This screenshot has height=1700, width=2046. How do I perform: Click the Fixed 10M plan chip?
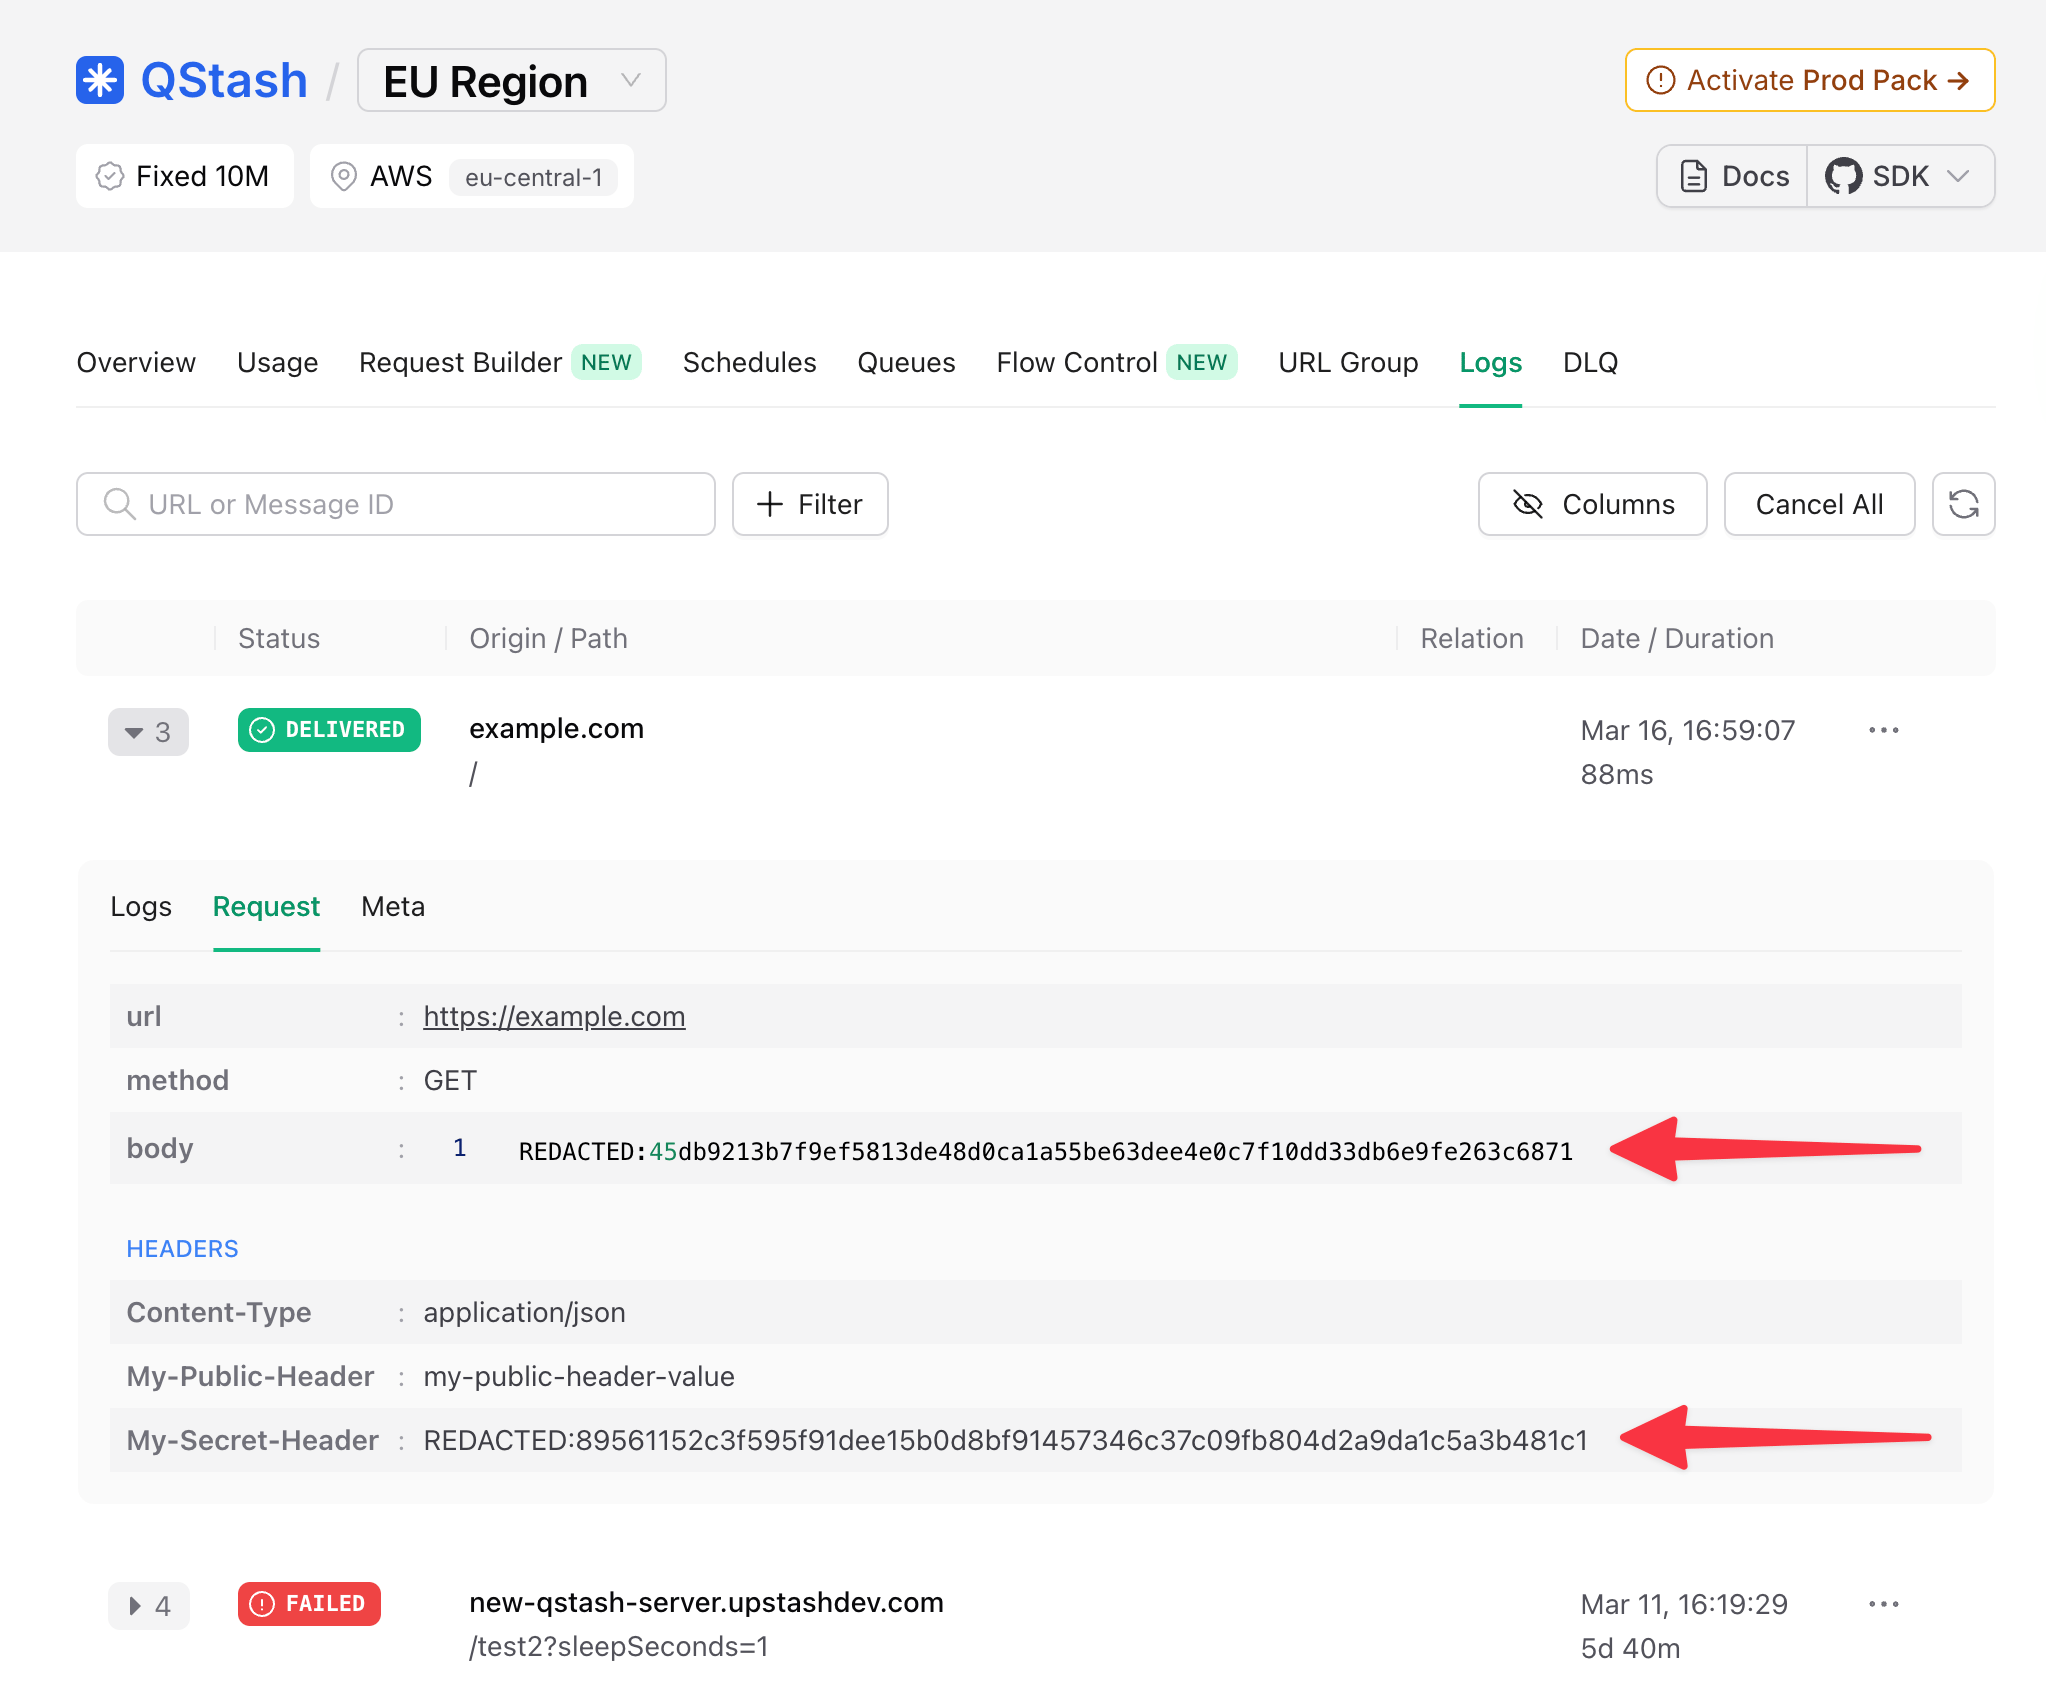click(185, 176)
